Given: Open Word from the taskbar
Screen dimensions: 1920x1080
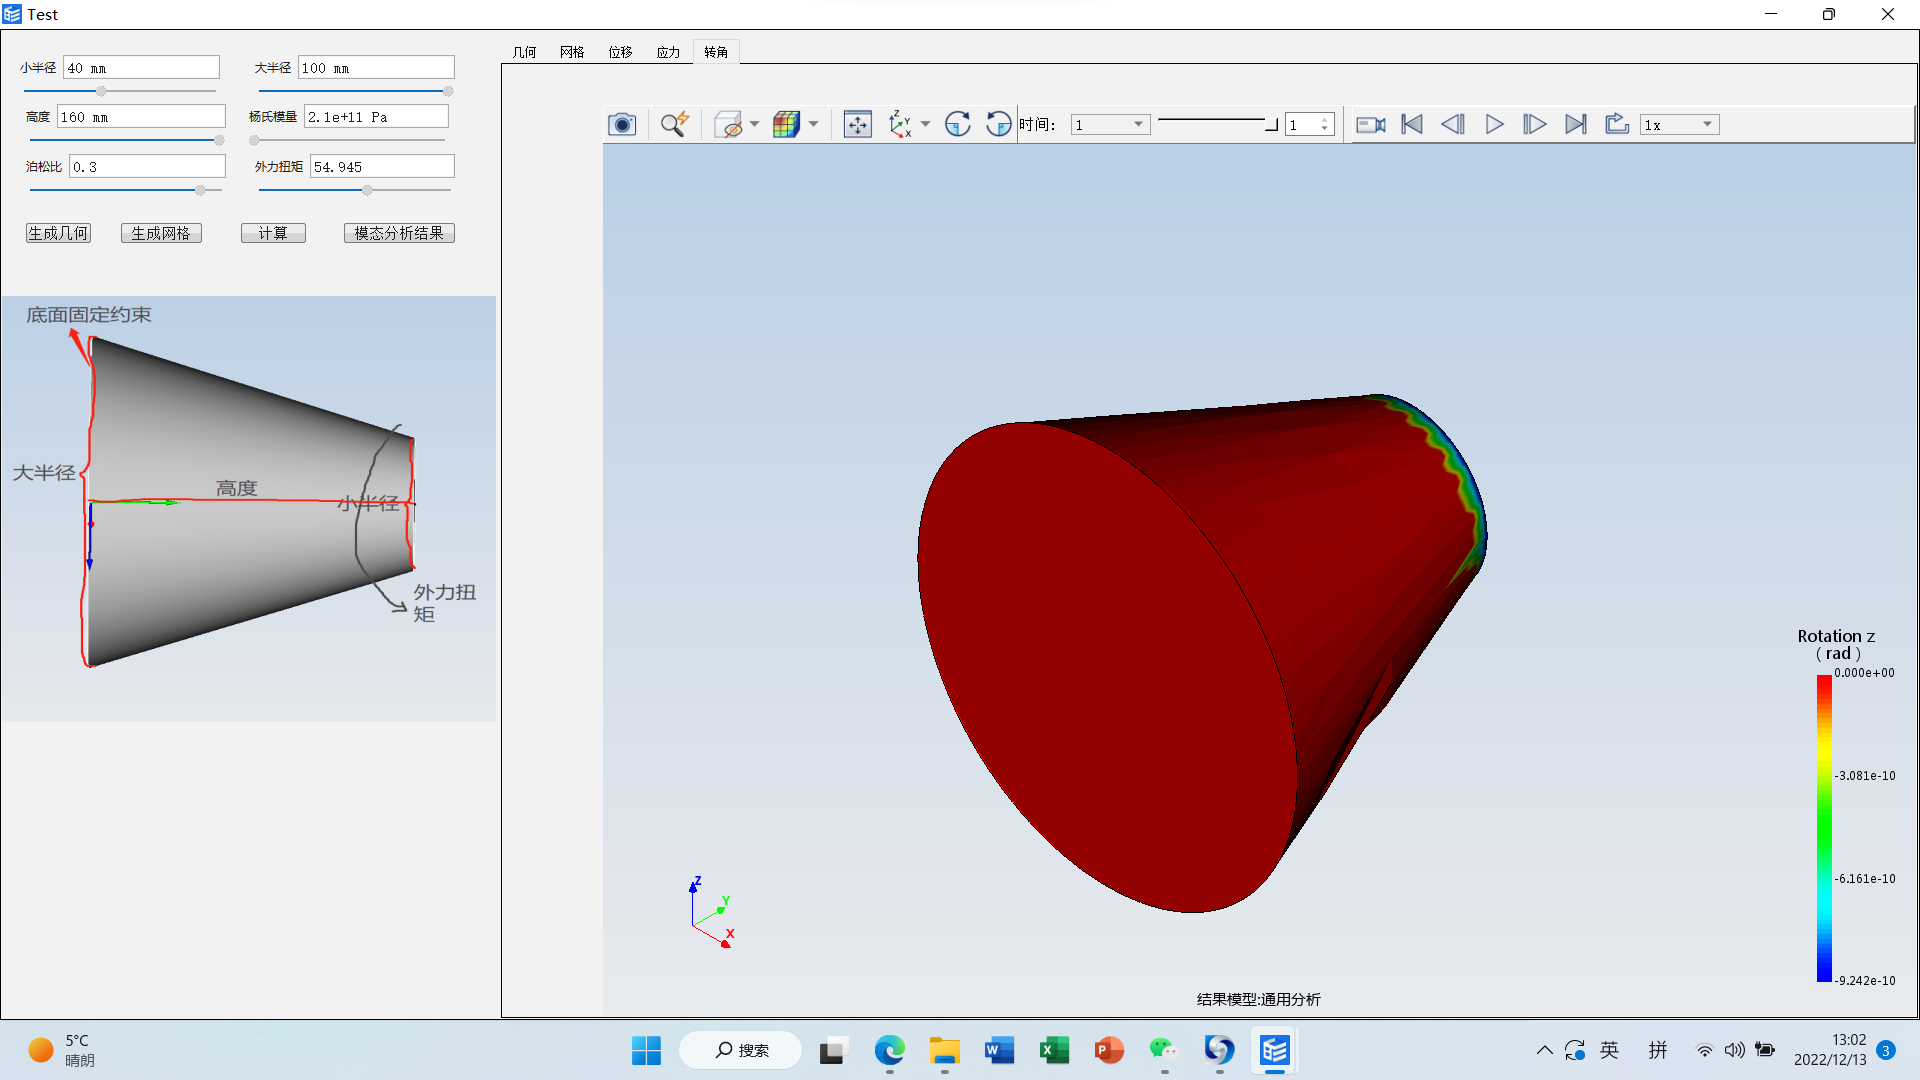Looking at the screenshot, I should click(x=999, y=1050).
